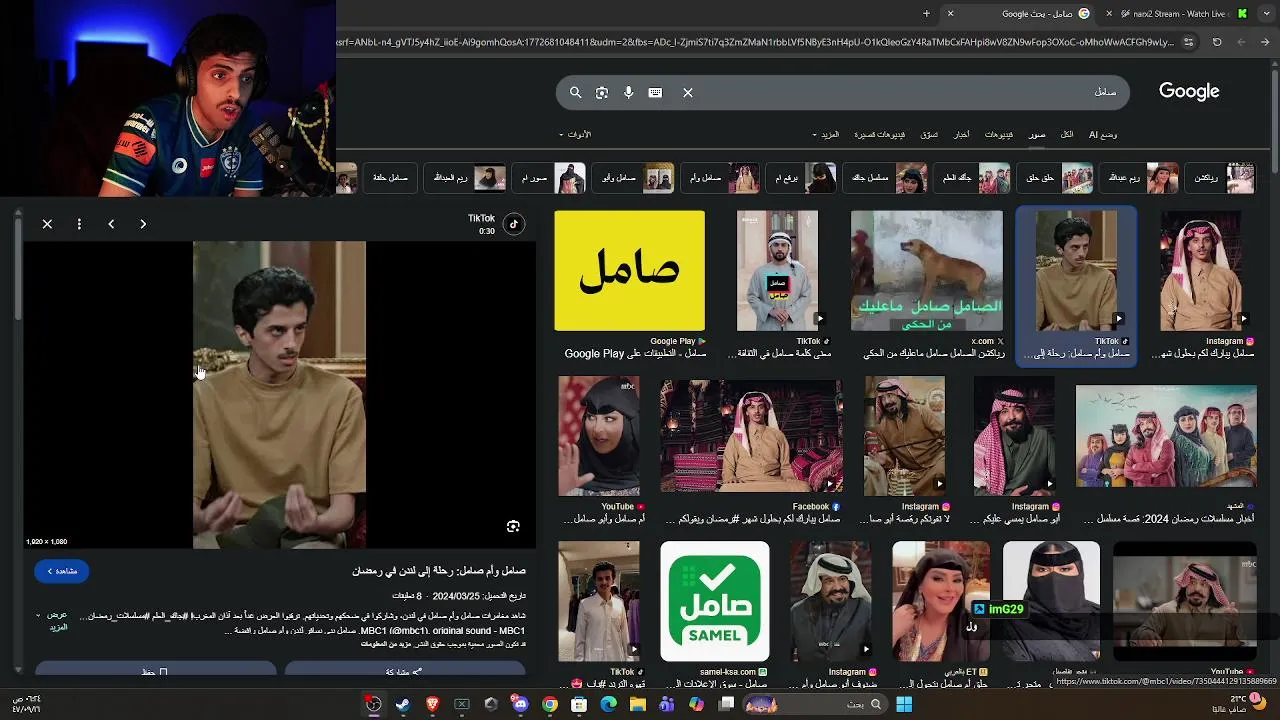Click the large preview image
1280x720 pixels.
click(x=279, y=394)
